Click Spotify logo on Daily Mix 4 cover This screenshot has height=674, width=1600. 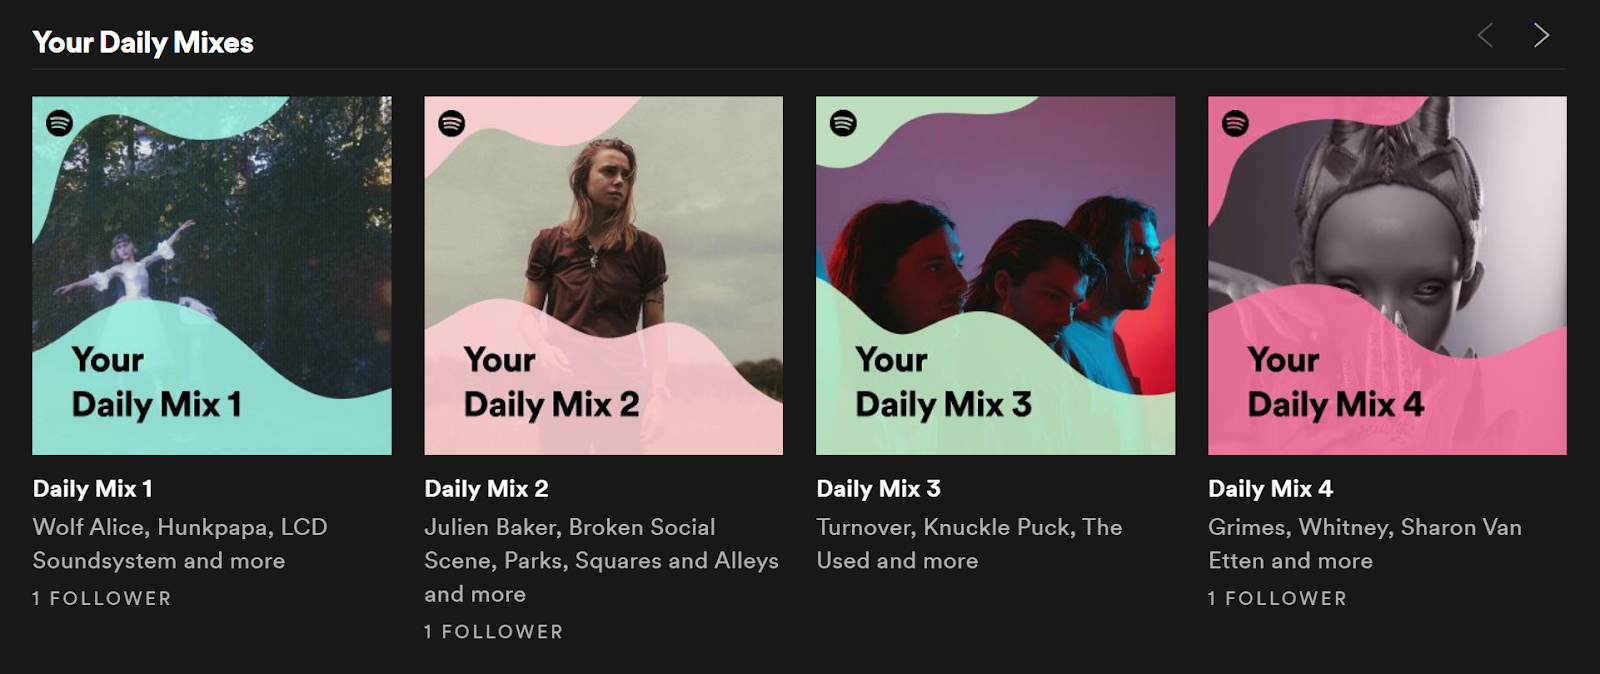pos(1236,123)
